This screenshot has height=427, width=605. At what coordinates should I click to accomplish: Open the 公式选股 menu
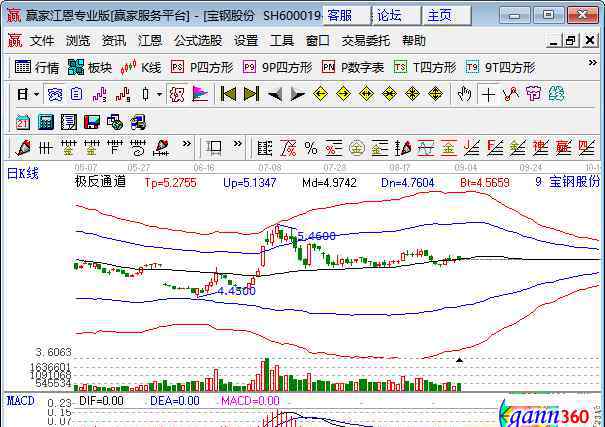(x=198, y=41)
